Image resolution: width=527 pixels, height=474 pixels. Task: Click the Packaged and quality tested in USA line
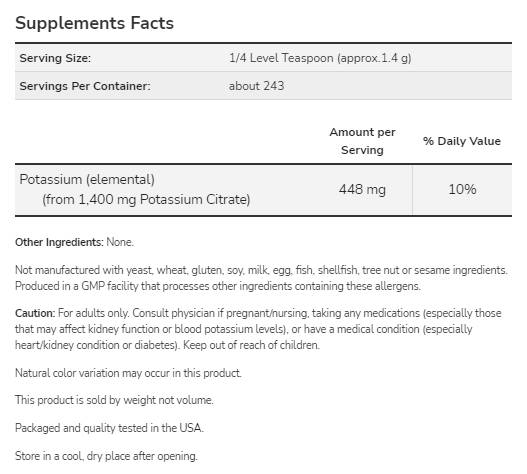point(109,428)
